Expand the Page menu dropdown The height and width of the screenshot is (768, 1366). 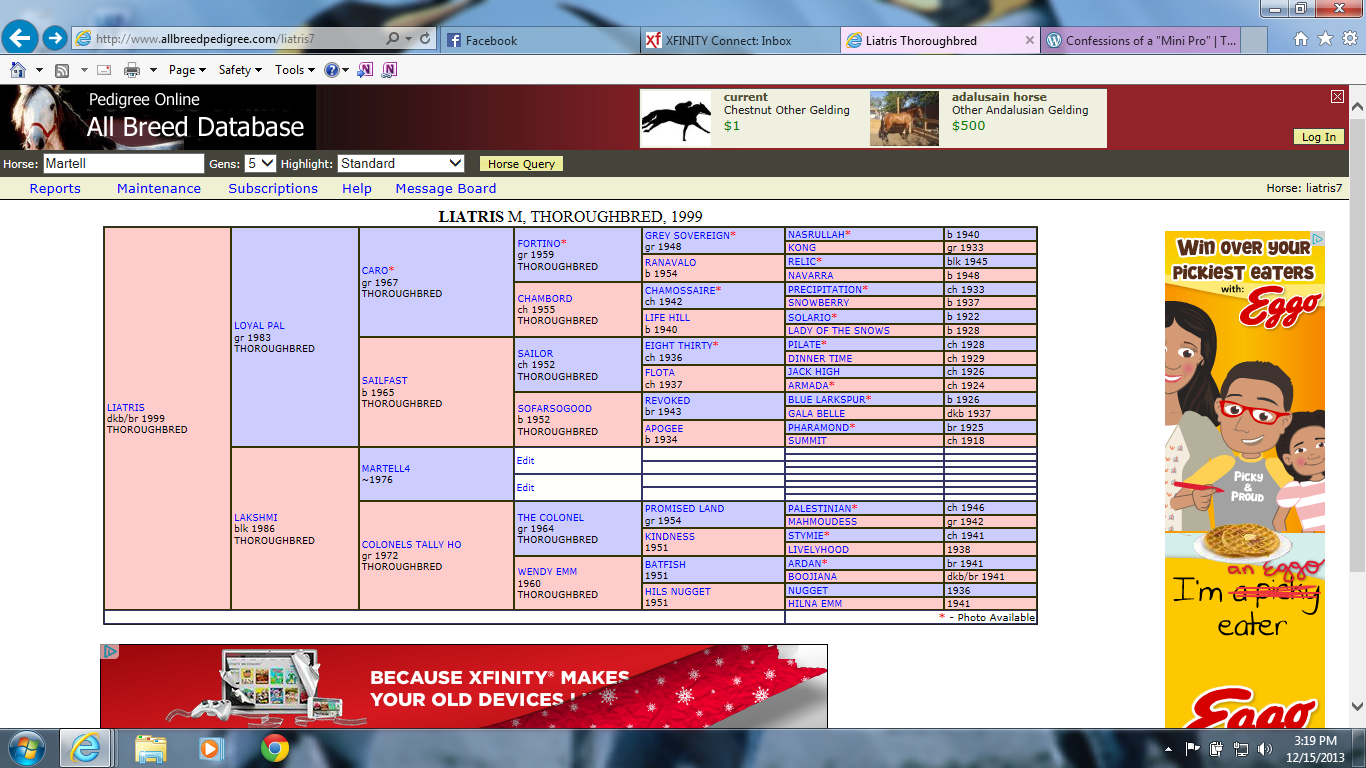coord(187,70)
